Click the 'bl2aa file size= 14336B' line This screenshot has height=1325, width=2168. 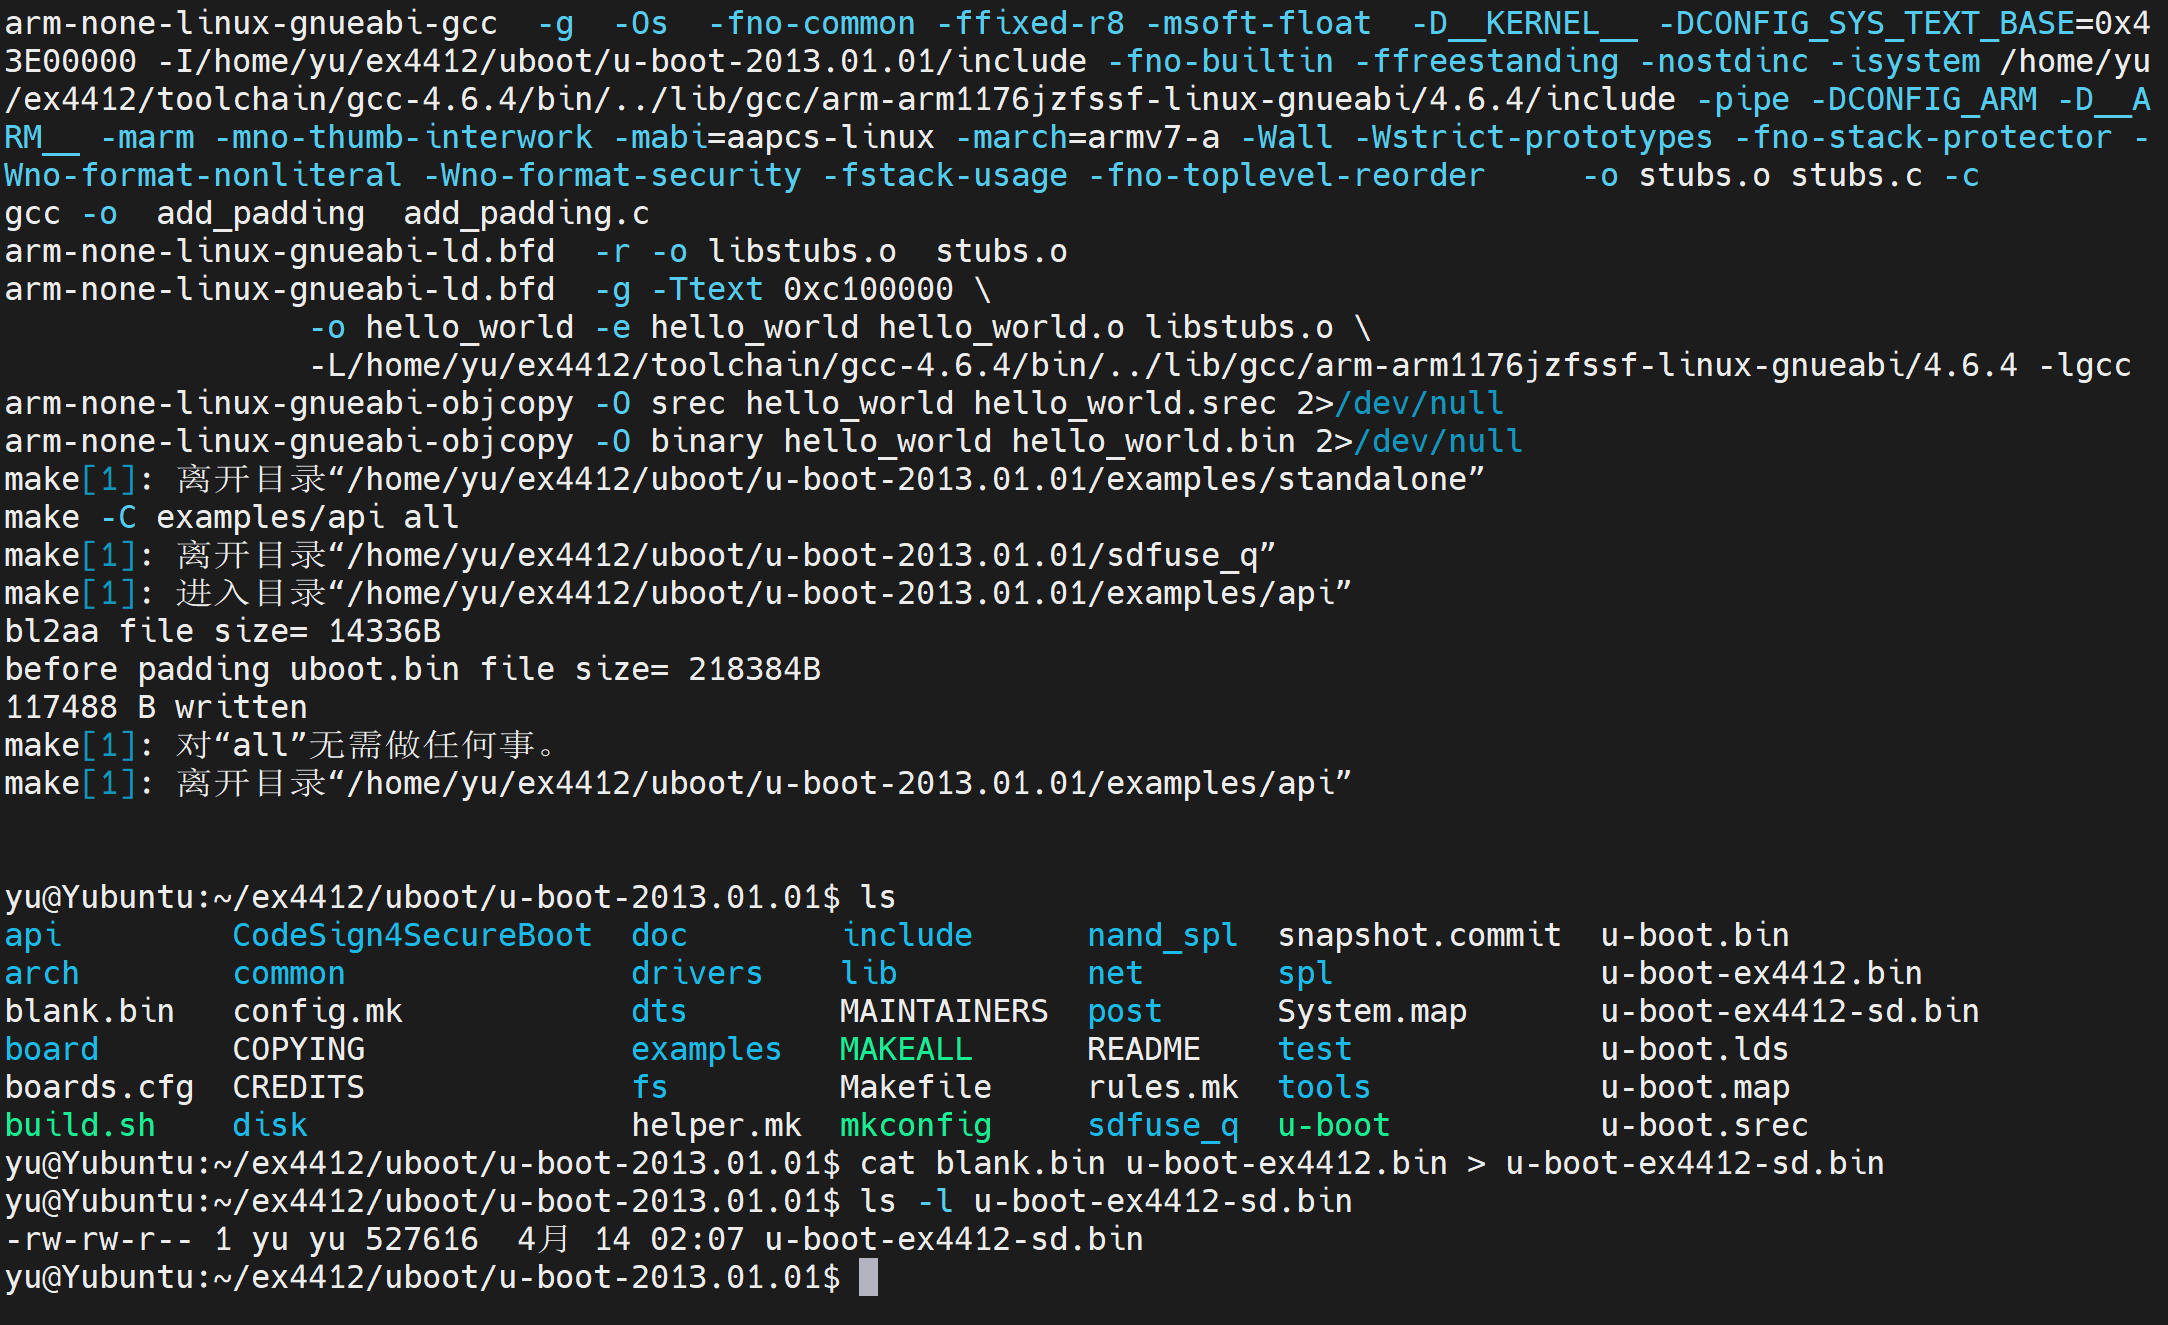click(222, 631)
